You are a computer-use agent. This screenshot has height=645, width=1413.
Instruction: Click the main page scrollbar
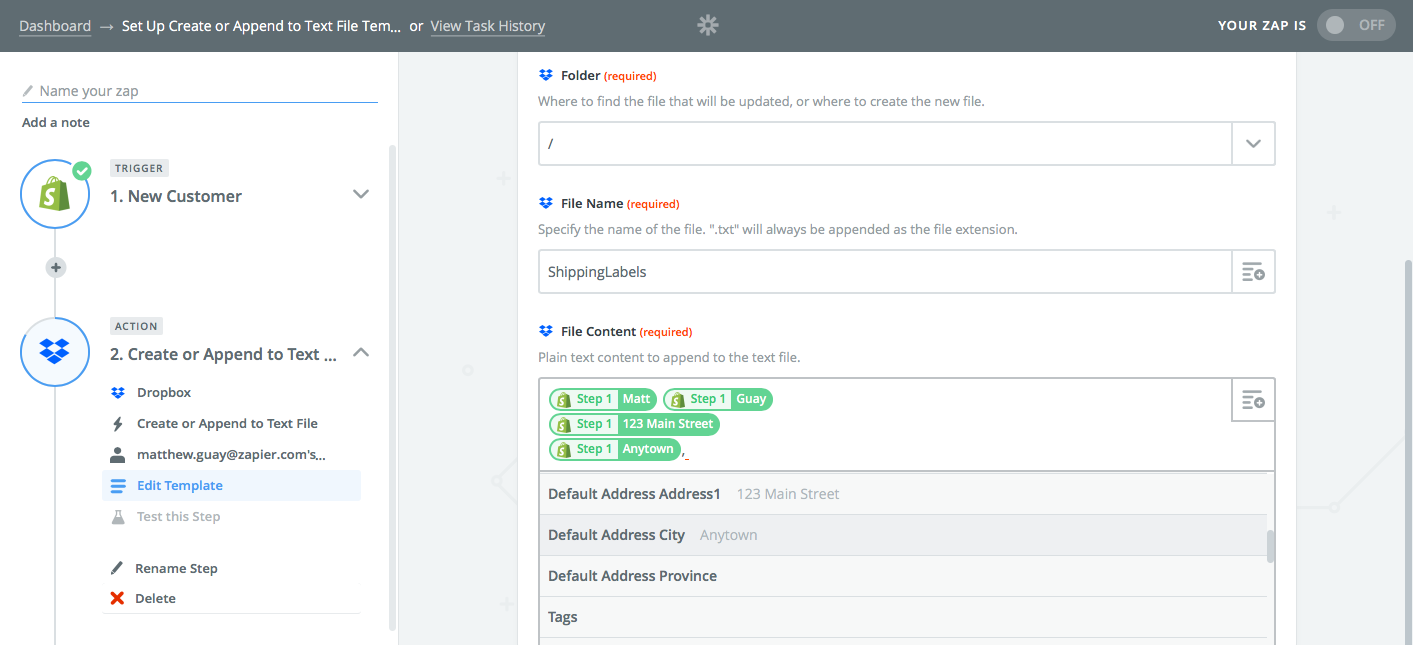pos(1408,450)
